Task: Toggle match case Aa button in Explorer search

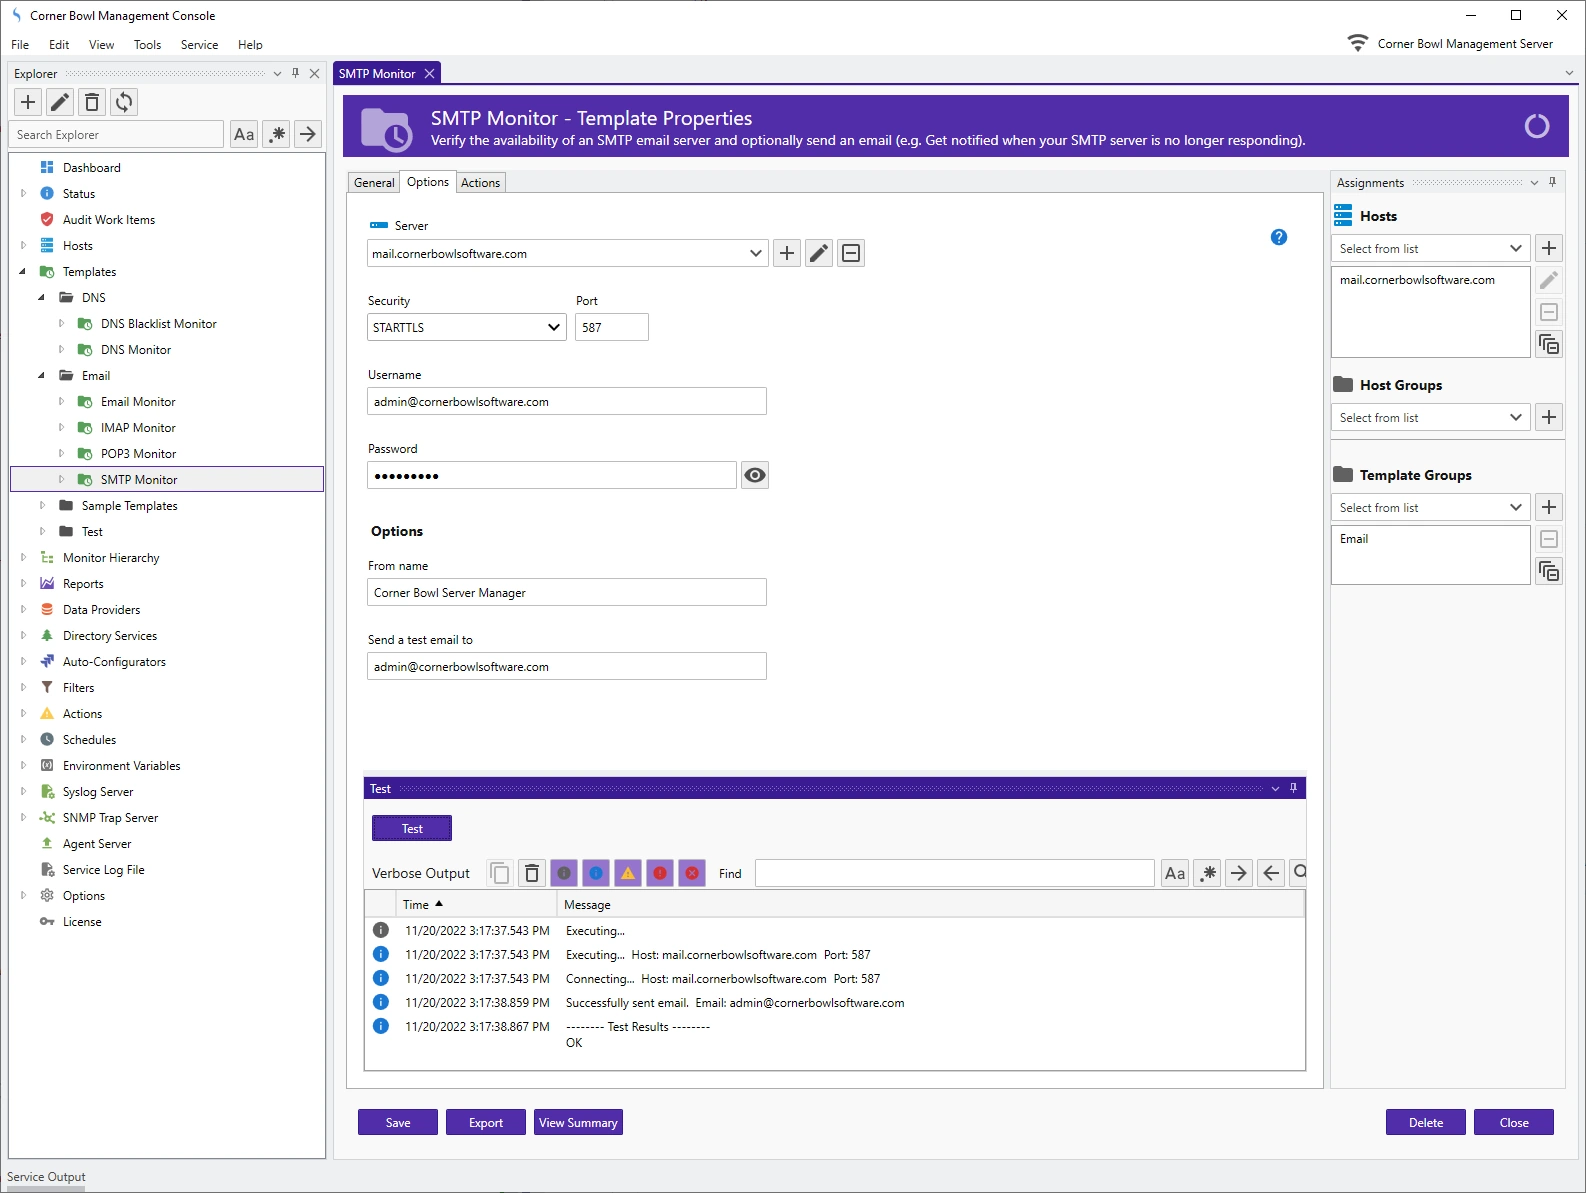Action: point(244,134)
